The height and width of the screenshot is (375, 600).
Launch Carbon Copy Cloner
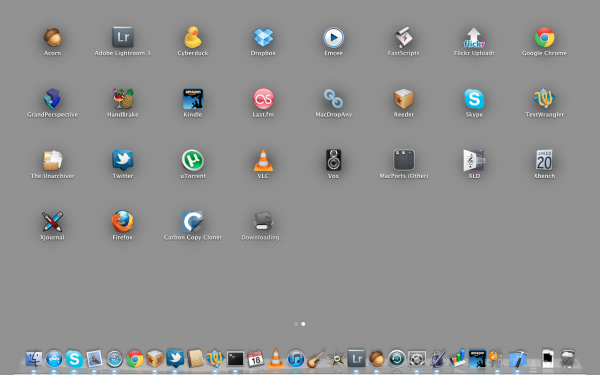193,222
